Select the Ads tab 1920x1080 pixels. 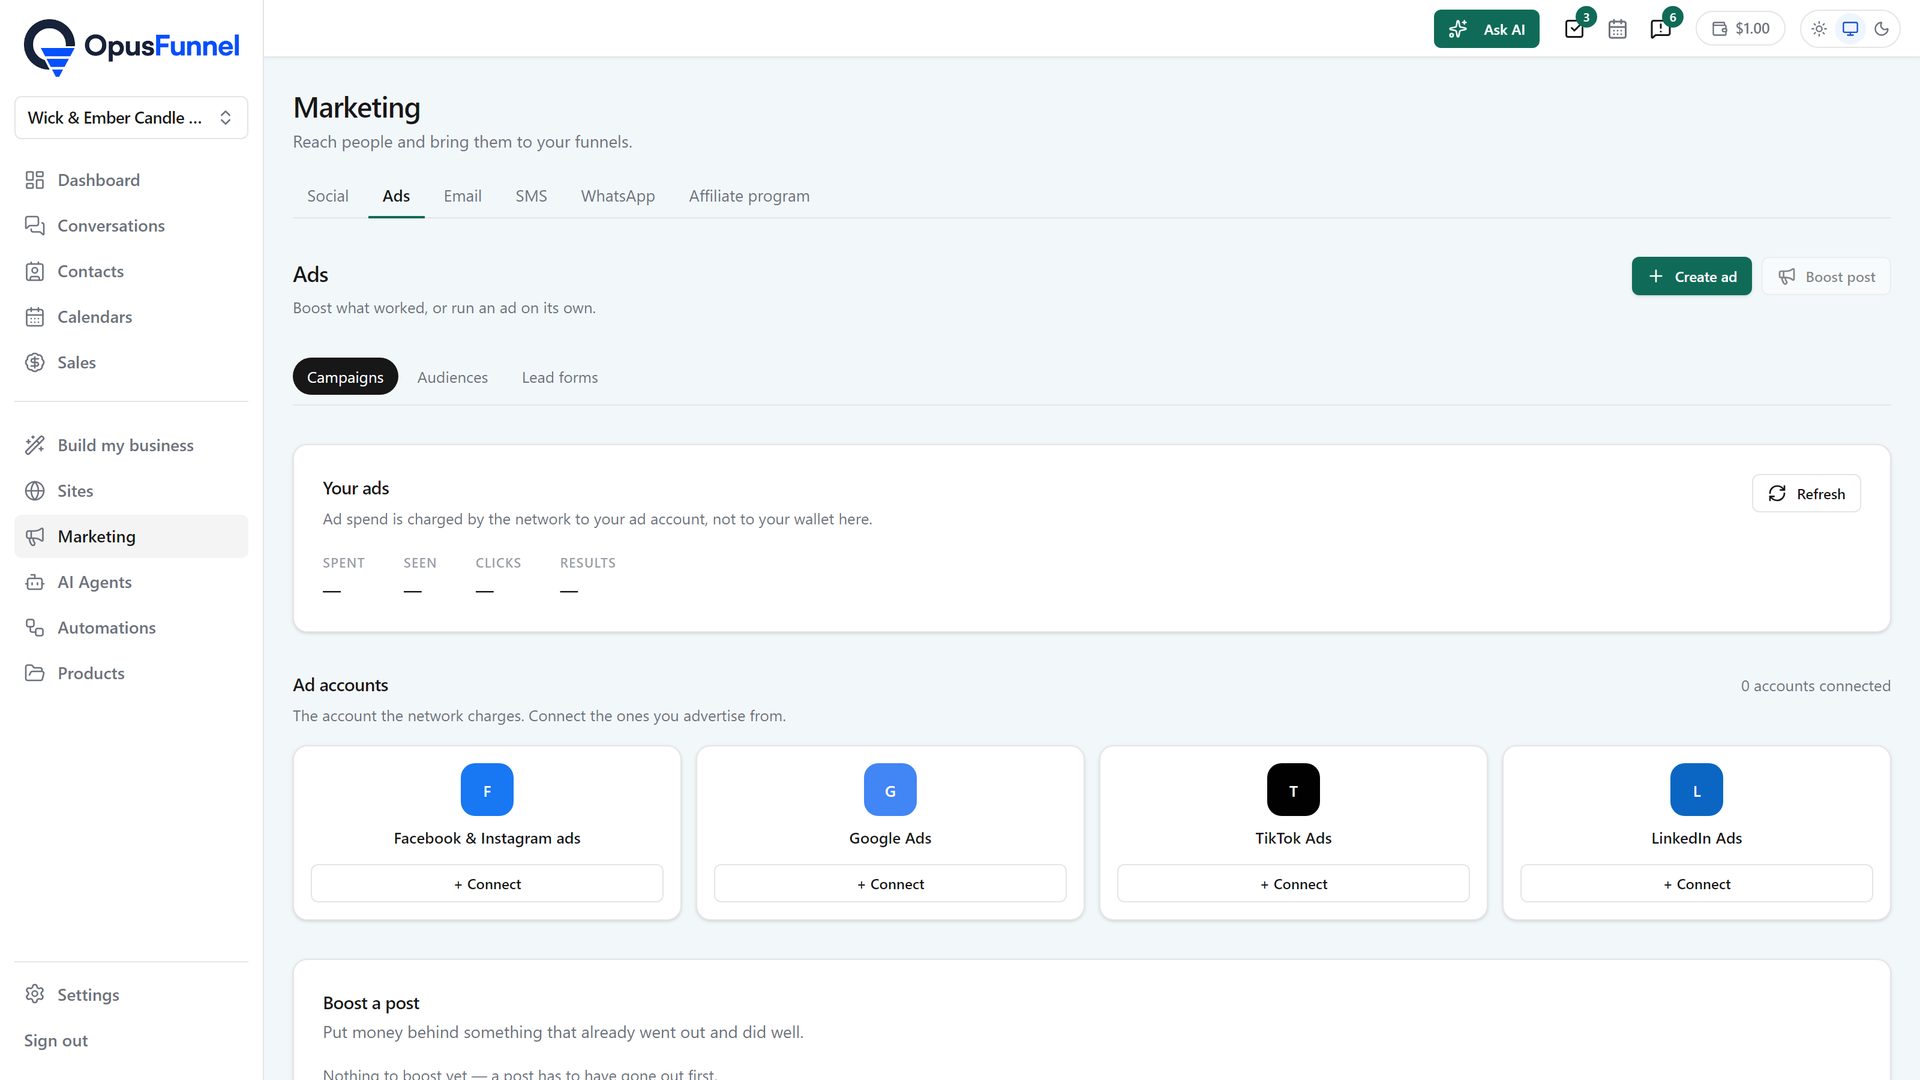396,197
